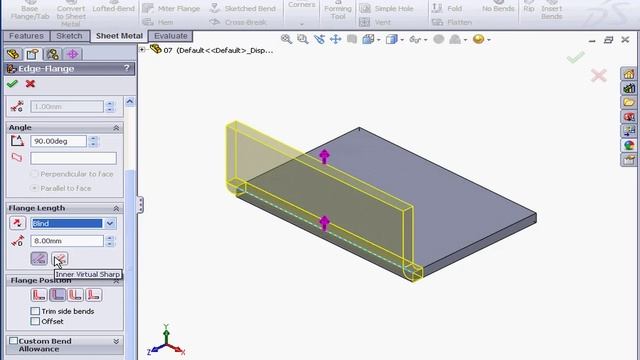Click the Zoom to Area icon

(x=302, y=39)
